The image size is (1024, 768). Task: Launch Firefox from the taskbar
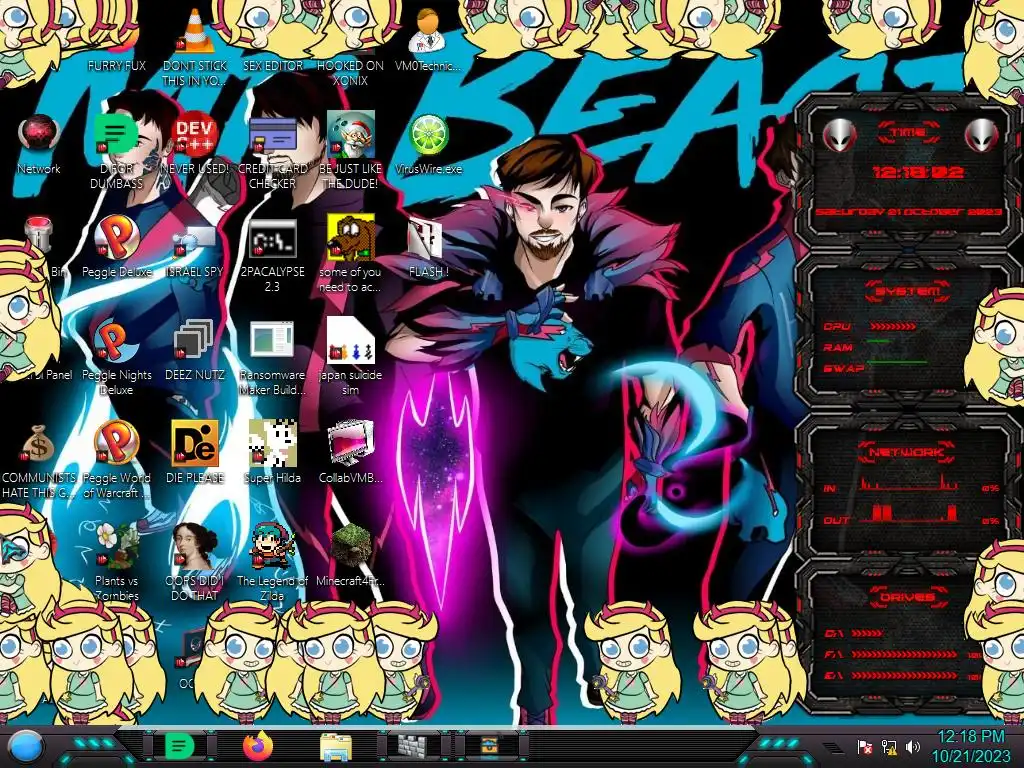(257, 746)
